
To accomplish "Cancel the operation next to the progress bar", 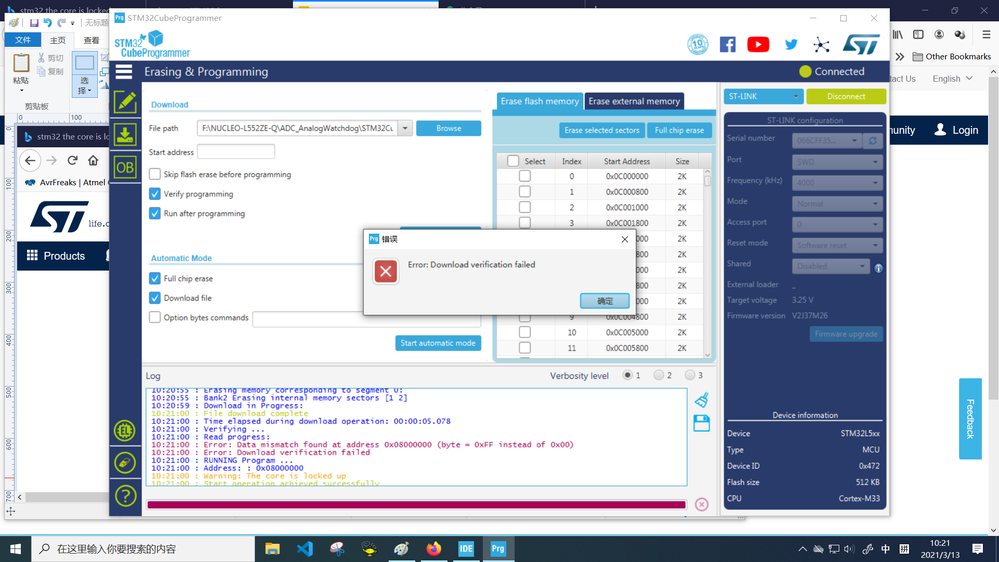I will point(701,505).
